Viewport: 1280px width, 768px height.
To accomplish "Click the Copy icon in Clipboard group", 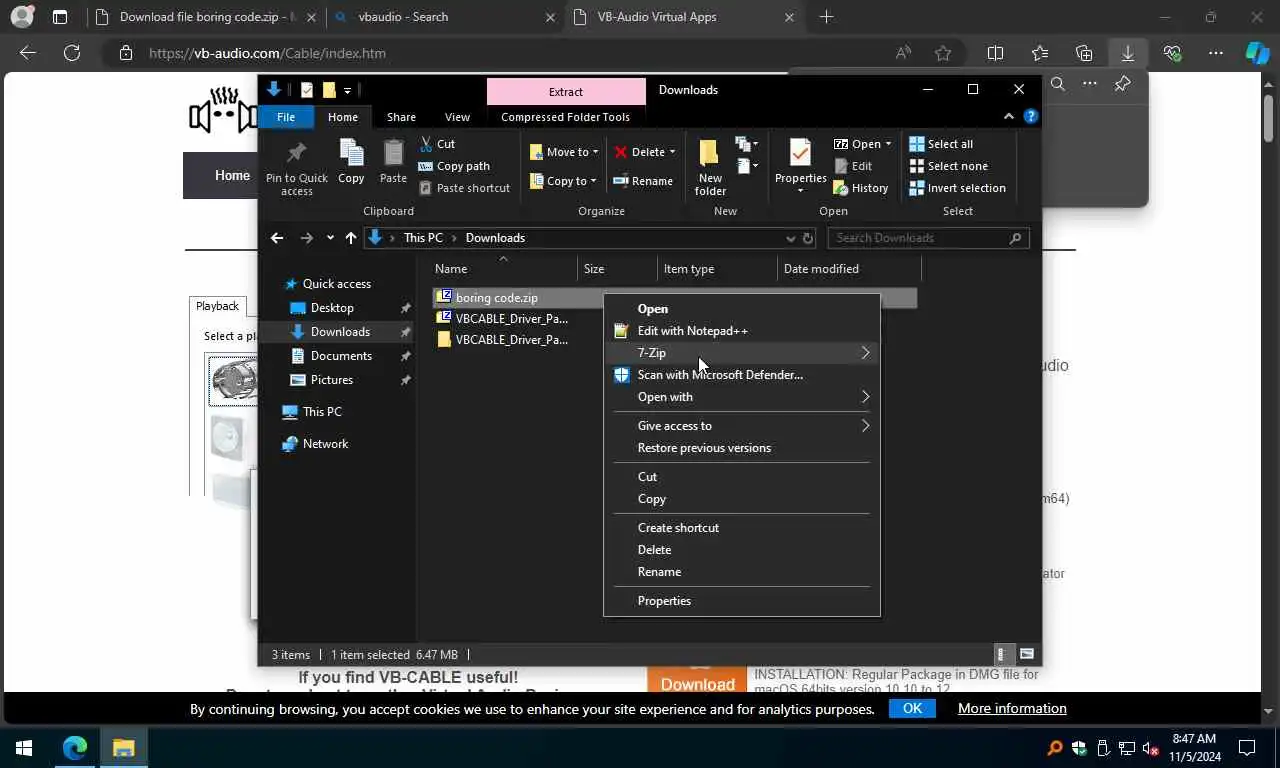I will point(351,153).
